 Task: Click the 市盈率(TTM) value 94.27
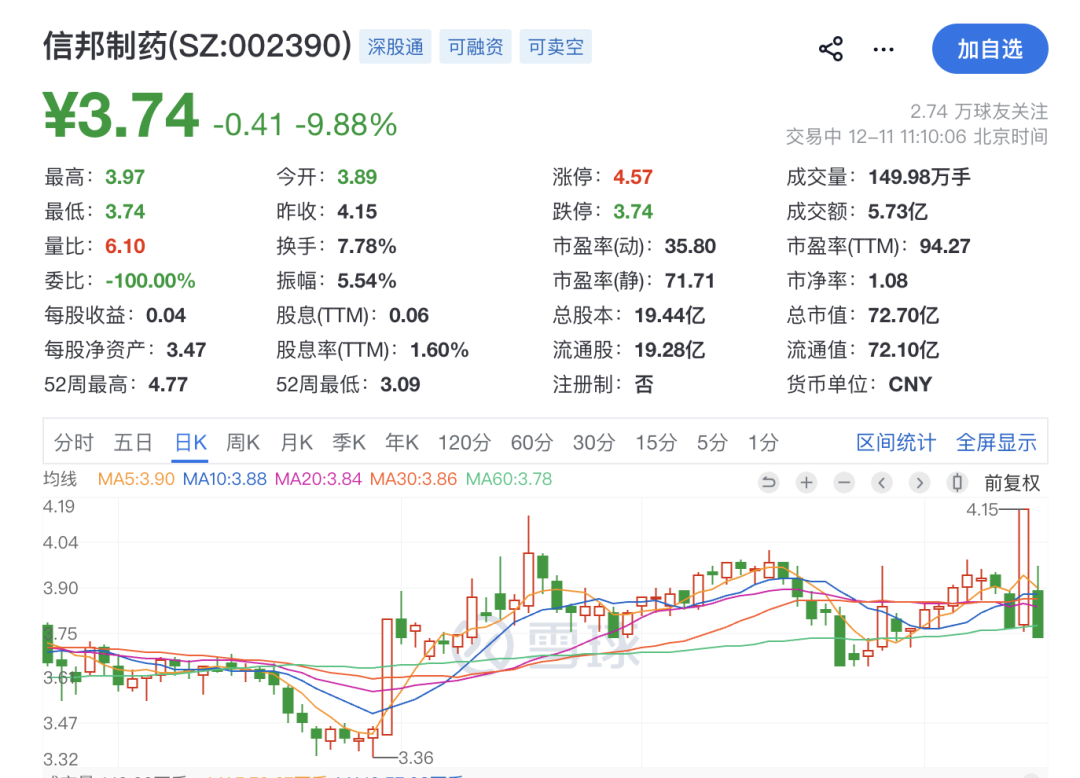click(944, 246)
